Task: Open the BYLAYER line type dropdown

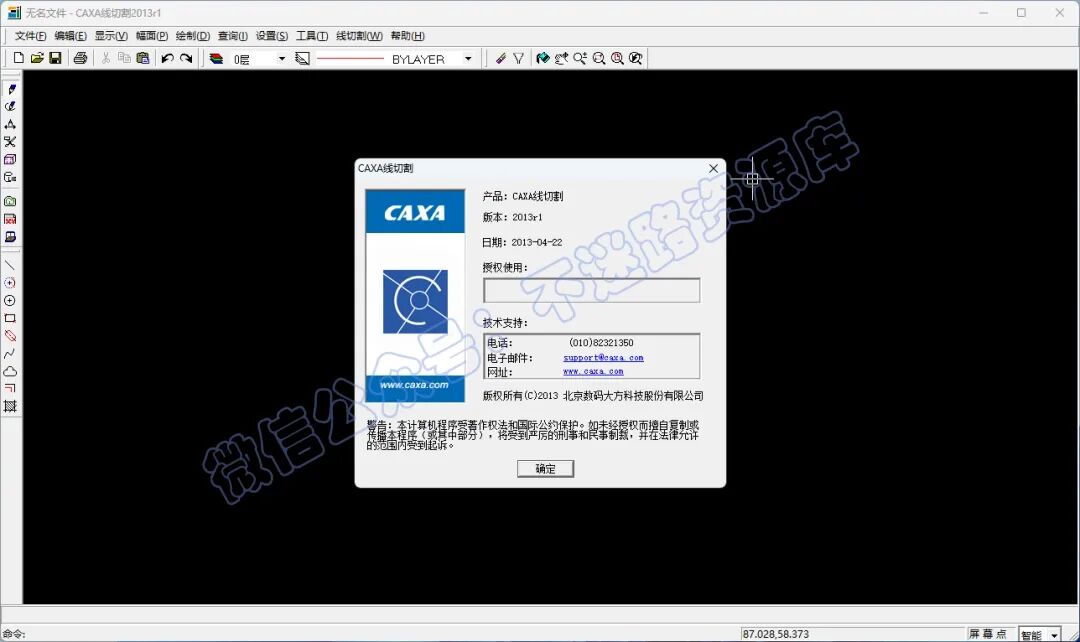Action: 468,59
